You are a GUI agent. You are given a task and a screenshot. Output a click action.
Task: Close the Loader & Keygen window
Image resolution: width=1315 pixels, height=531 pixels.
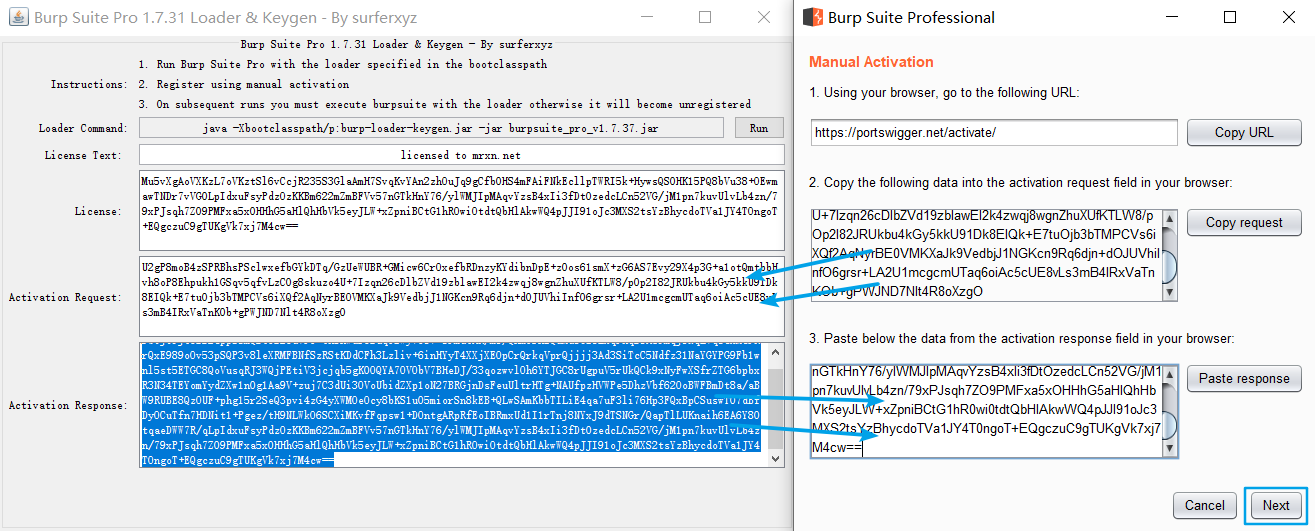point(764,17)
